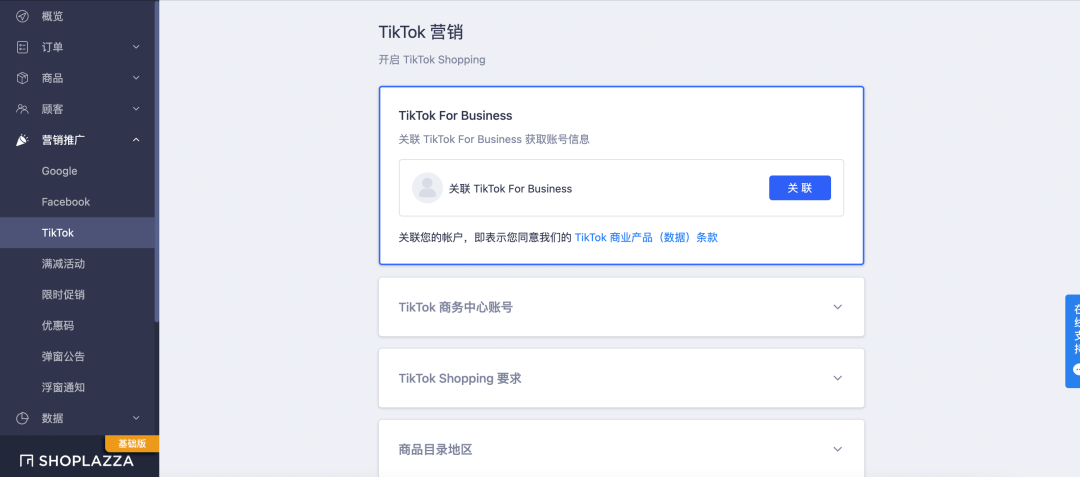Open the Facebook marketing menu item

(x=66, y=202)
